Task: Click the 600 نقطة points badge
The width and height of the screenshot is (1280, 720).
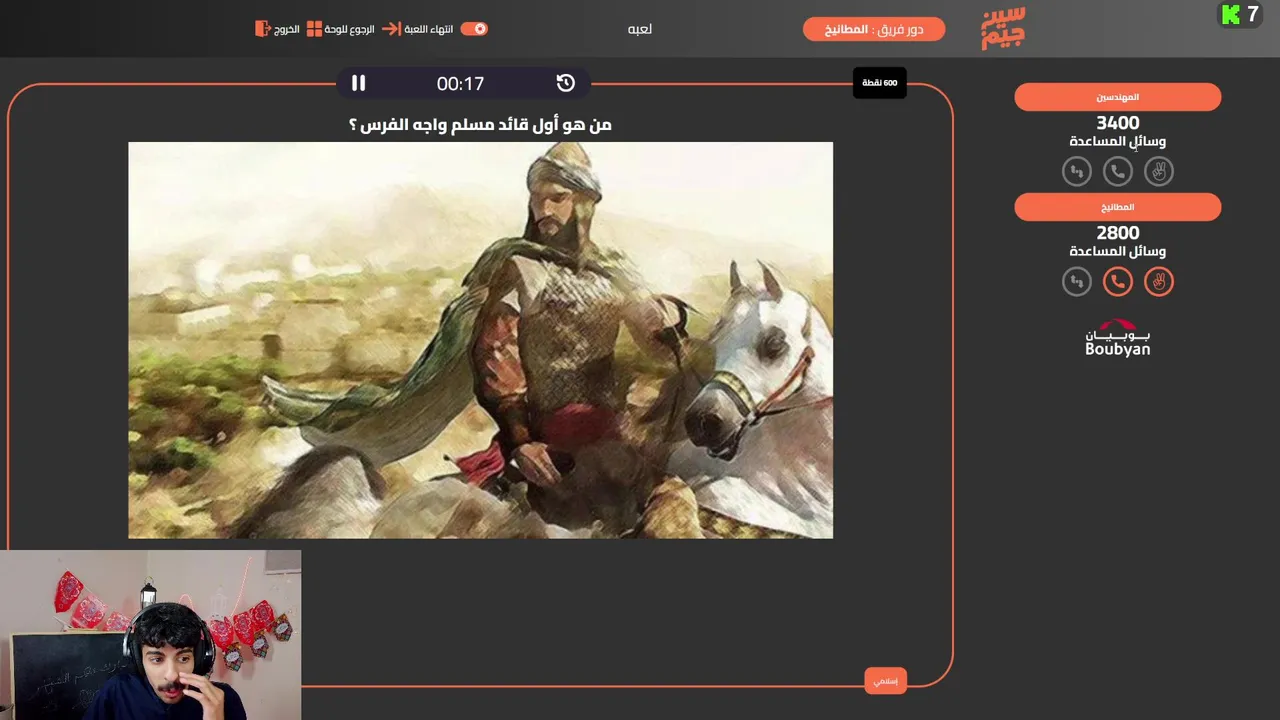Action: [x=880, y=83]
